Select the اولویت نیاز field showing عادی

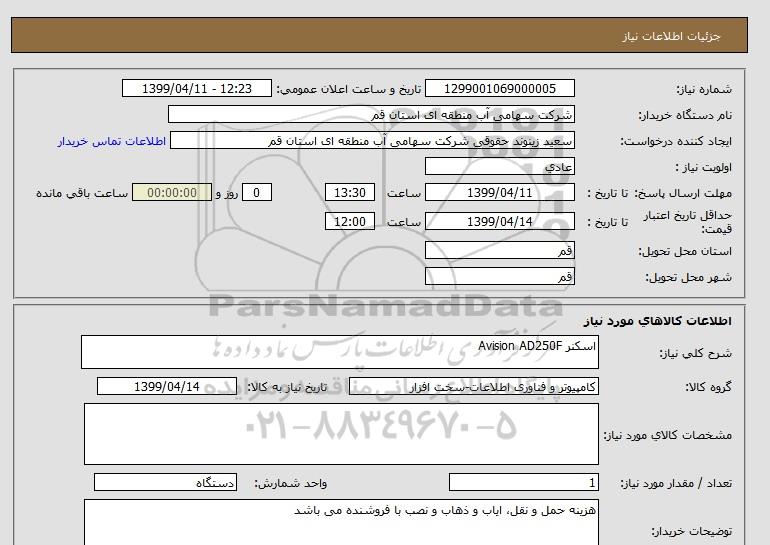click(499, 166)
